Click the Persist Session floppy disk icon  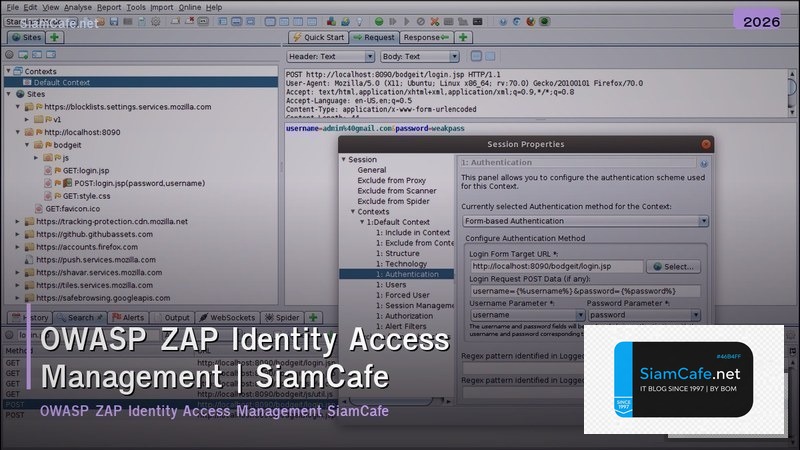pos(114,21)
